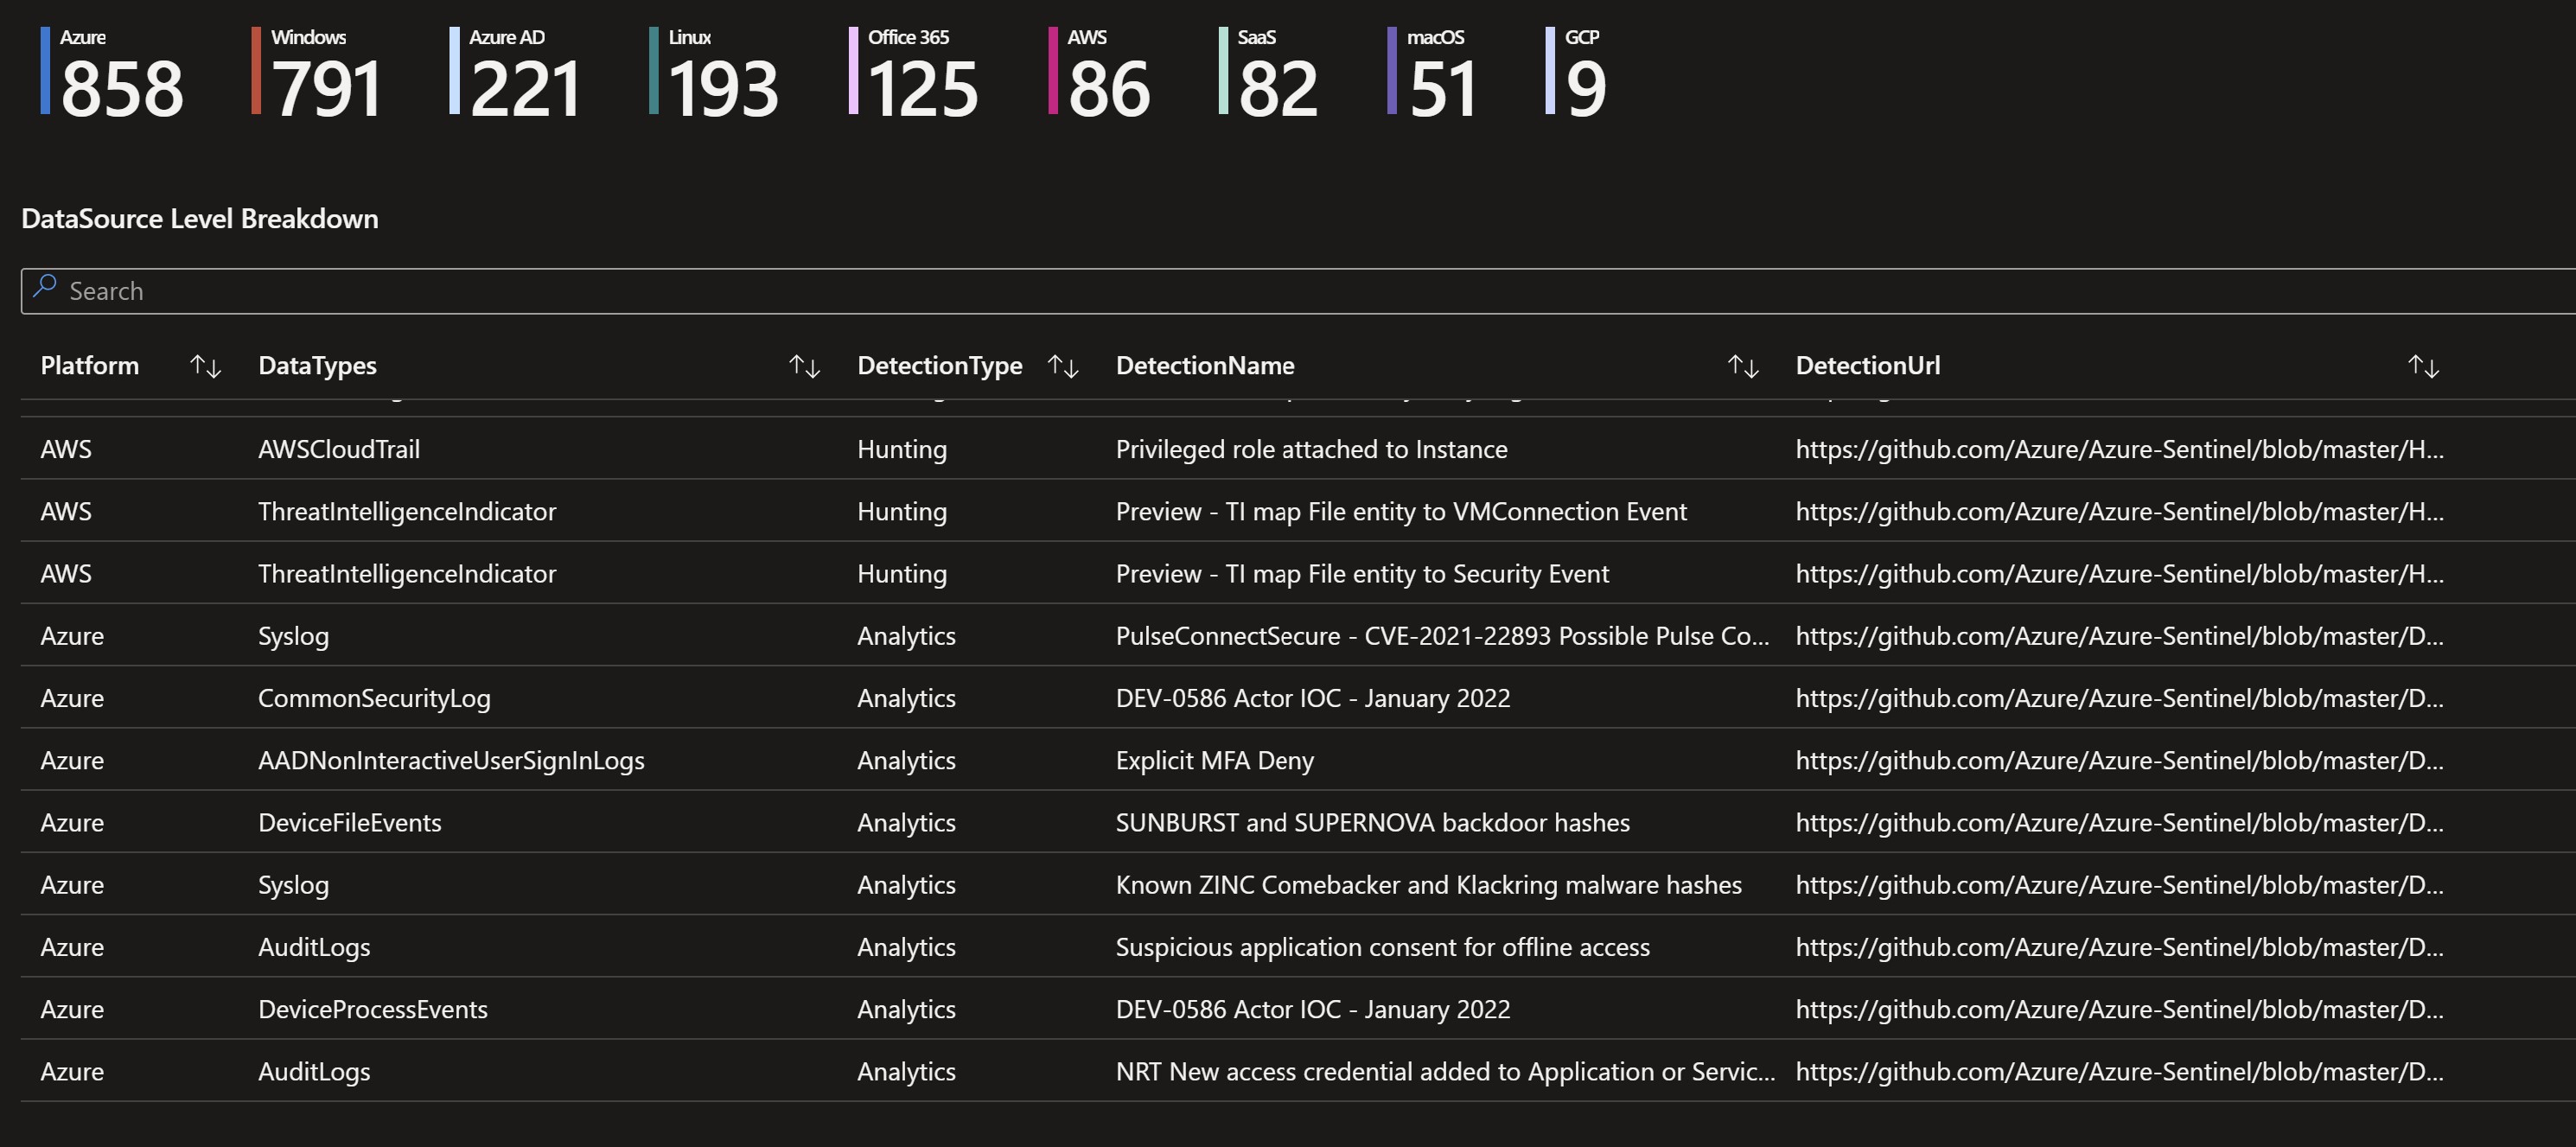Select Analytics cell in Explicit MFA Deny row
Image resolution: width=2576 pixels, height=1147 pixels.
tap(906, 761)
